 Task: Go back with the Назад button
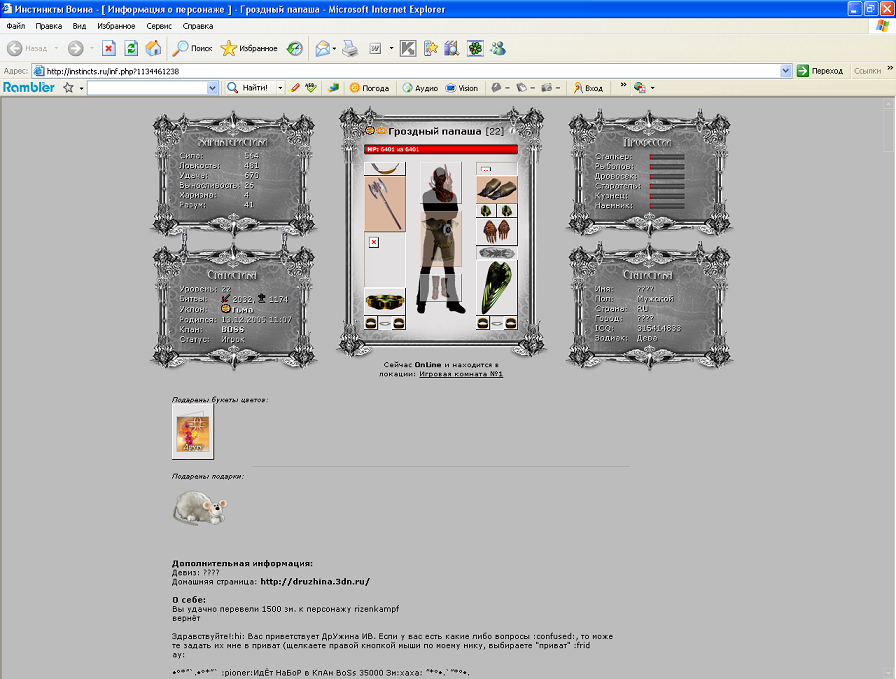27,49
